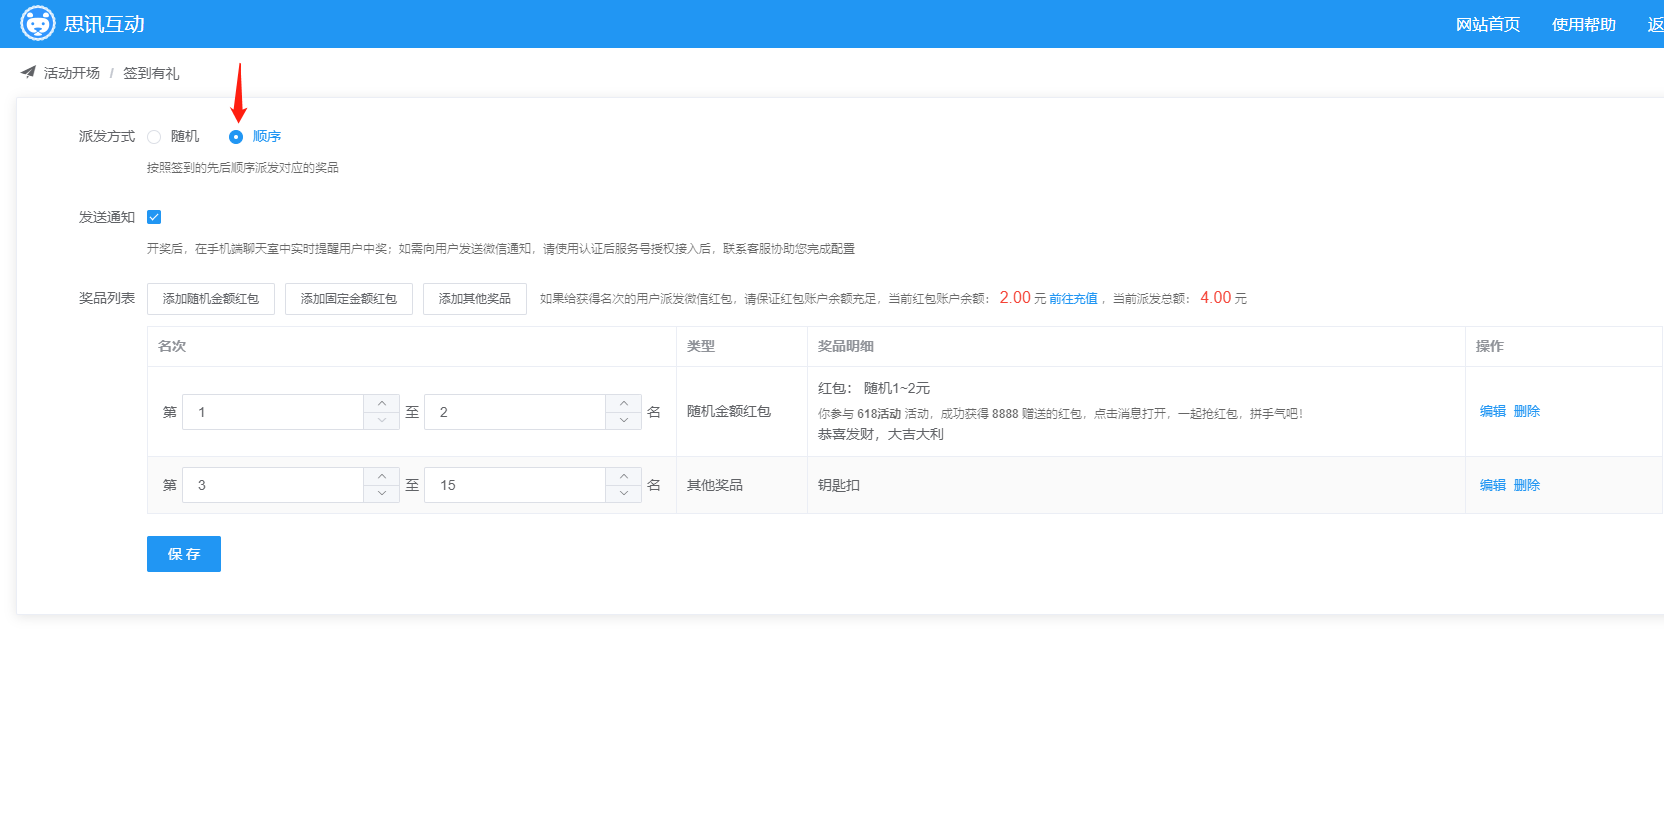Decrease the second row end rank stepper
Screen dimensions: 1664x822
(623, 494)
